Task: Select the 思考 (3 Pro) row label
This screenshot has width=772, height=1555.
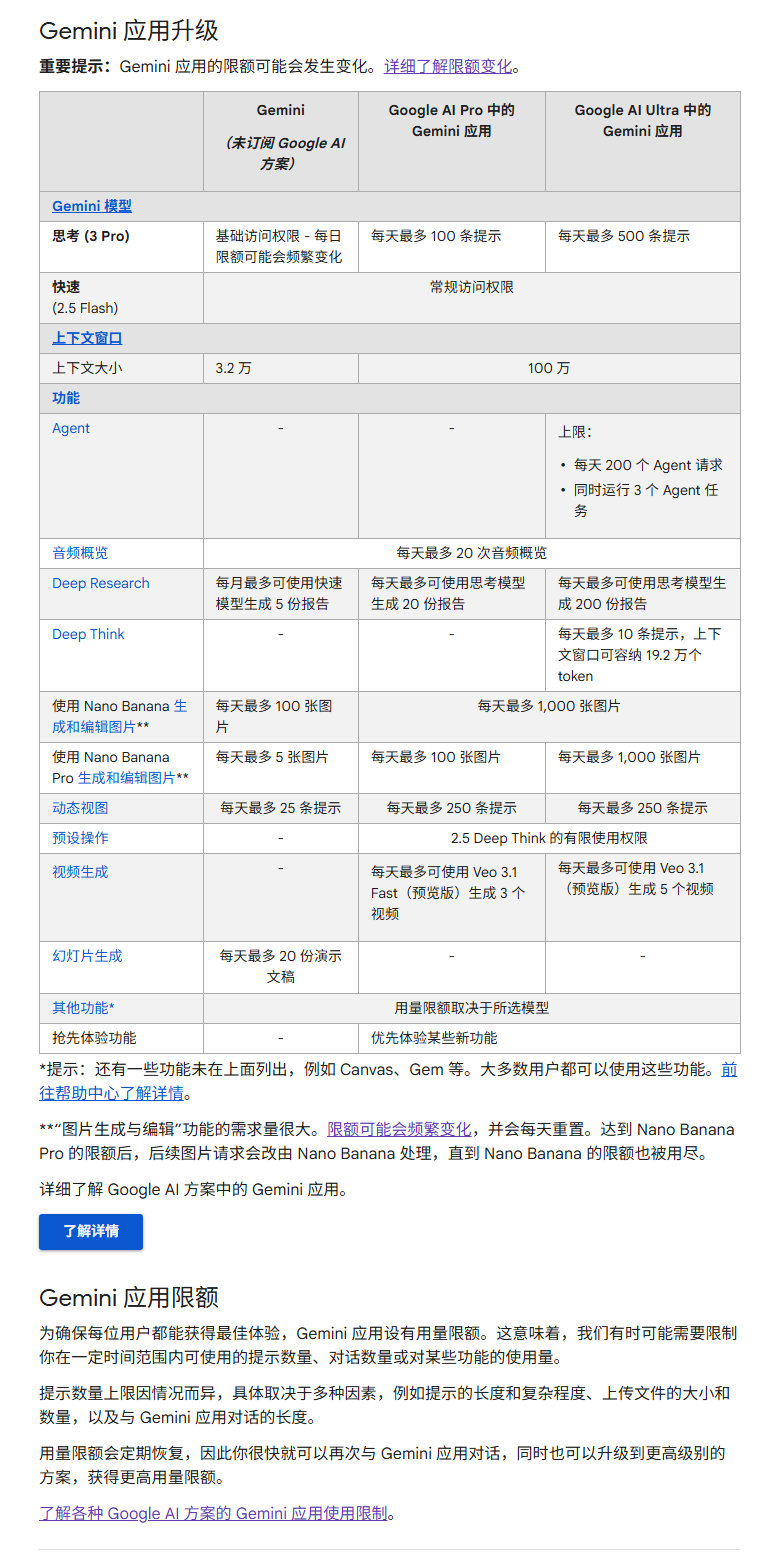Action: pyautogui.click(x=91, y=236)
